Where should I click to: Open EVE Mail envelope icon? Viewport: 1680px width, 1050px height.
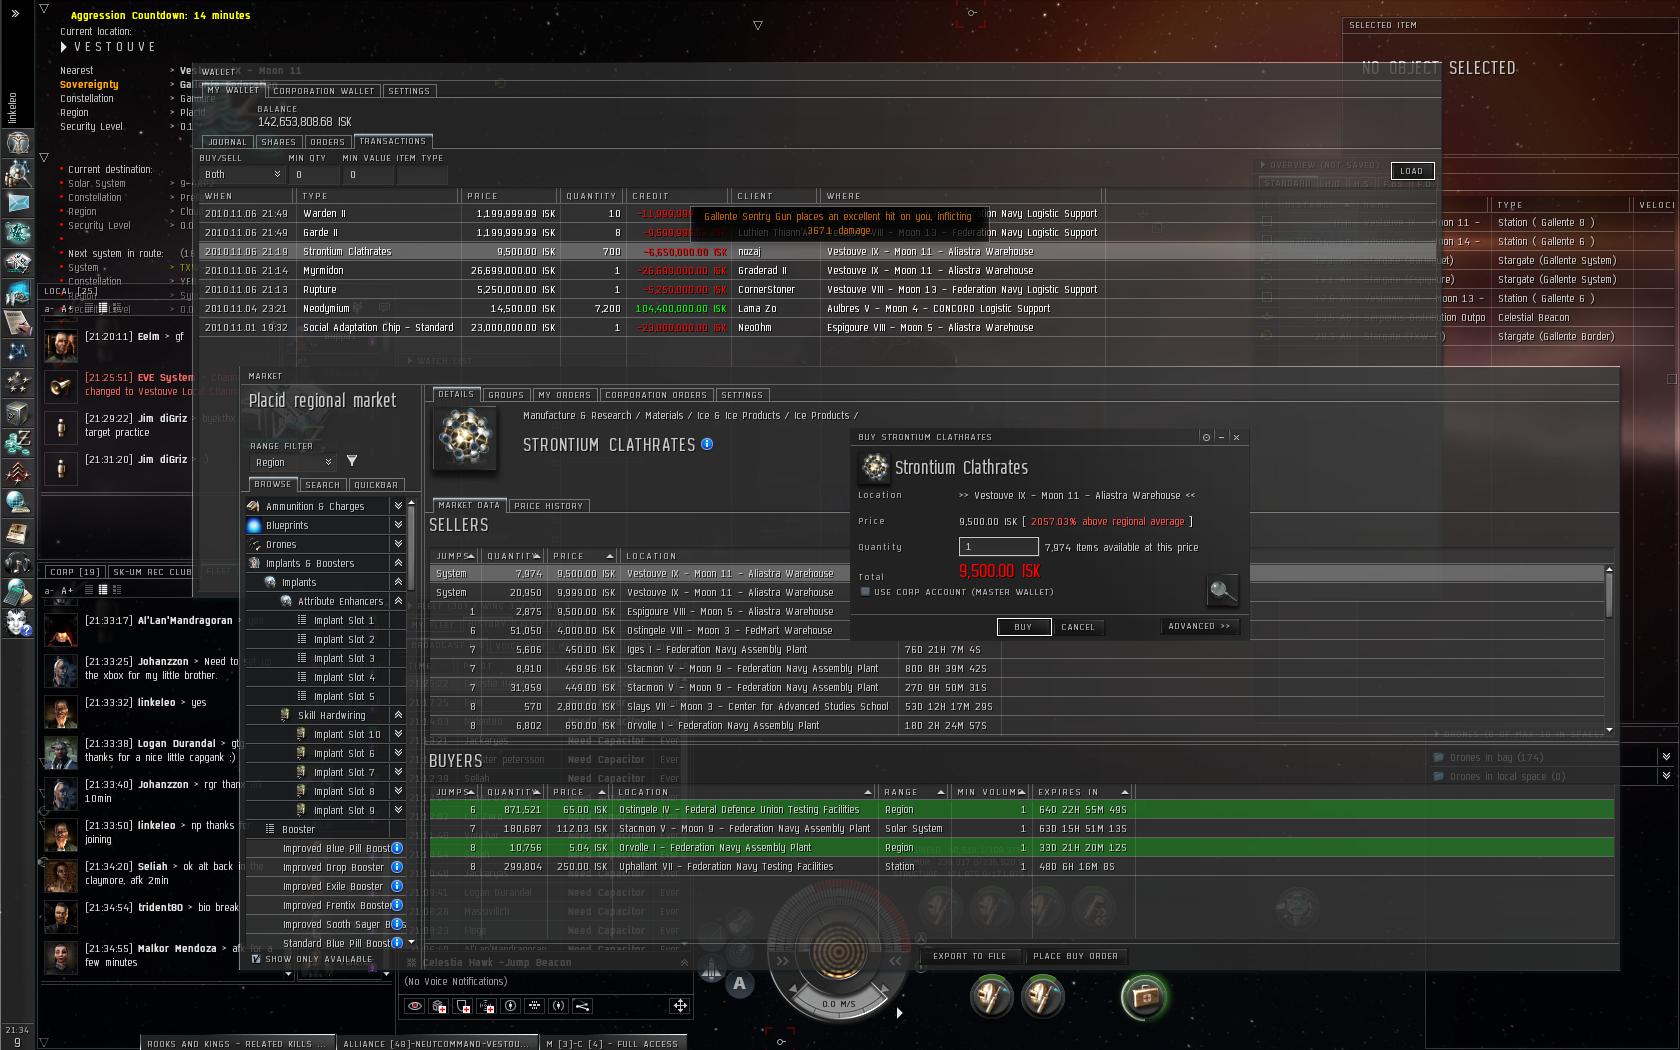click(17, 203)
